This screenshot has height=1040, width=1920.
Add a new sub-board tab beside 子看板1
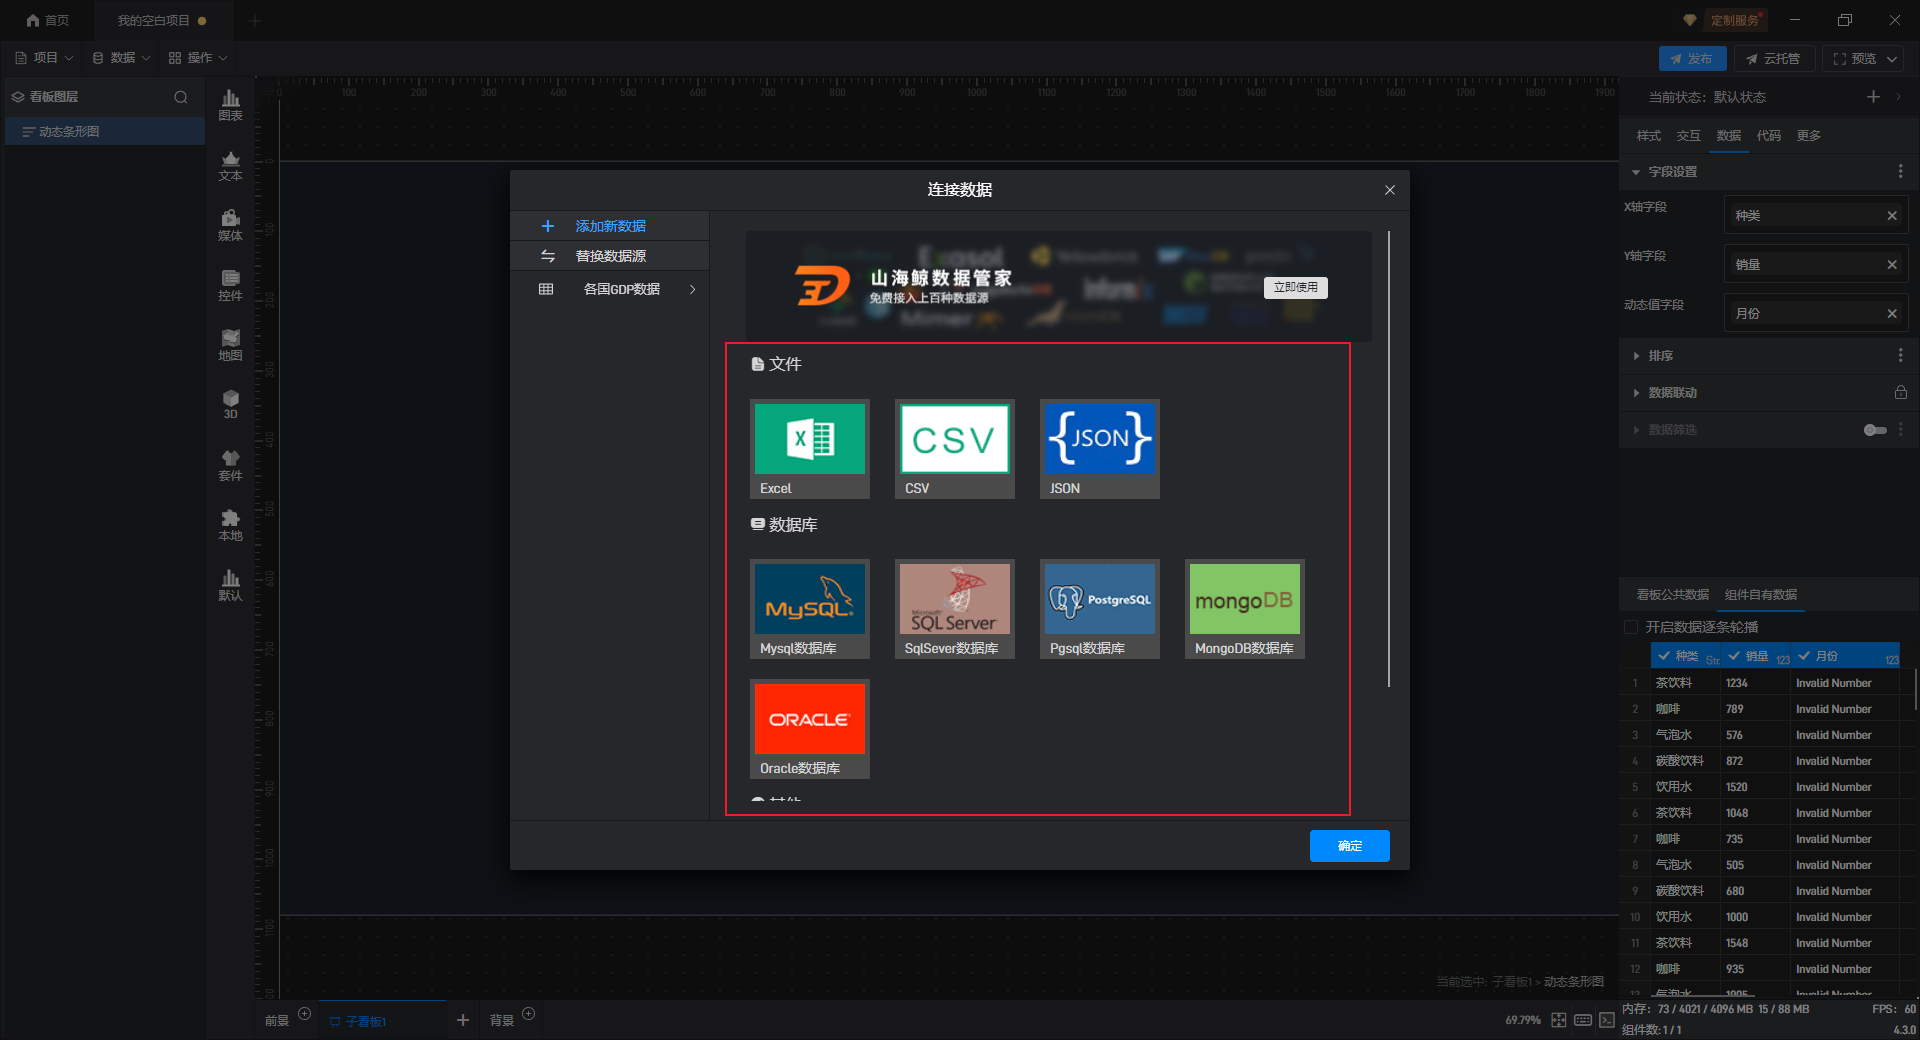[463, 1020]
